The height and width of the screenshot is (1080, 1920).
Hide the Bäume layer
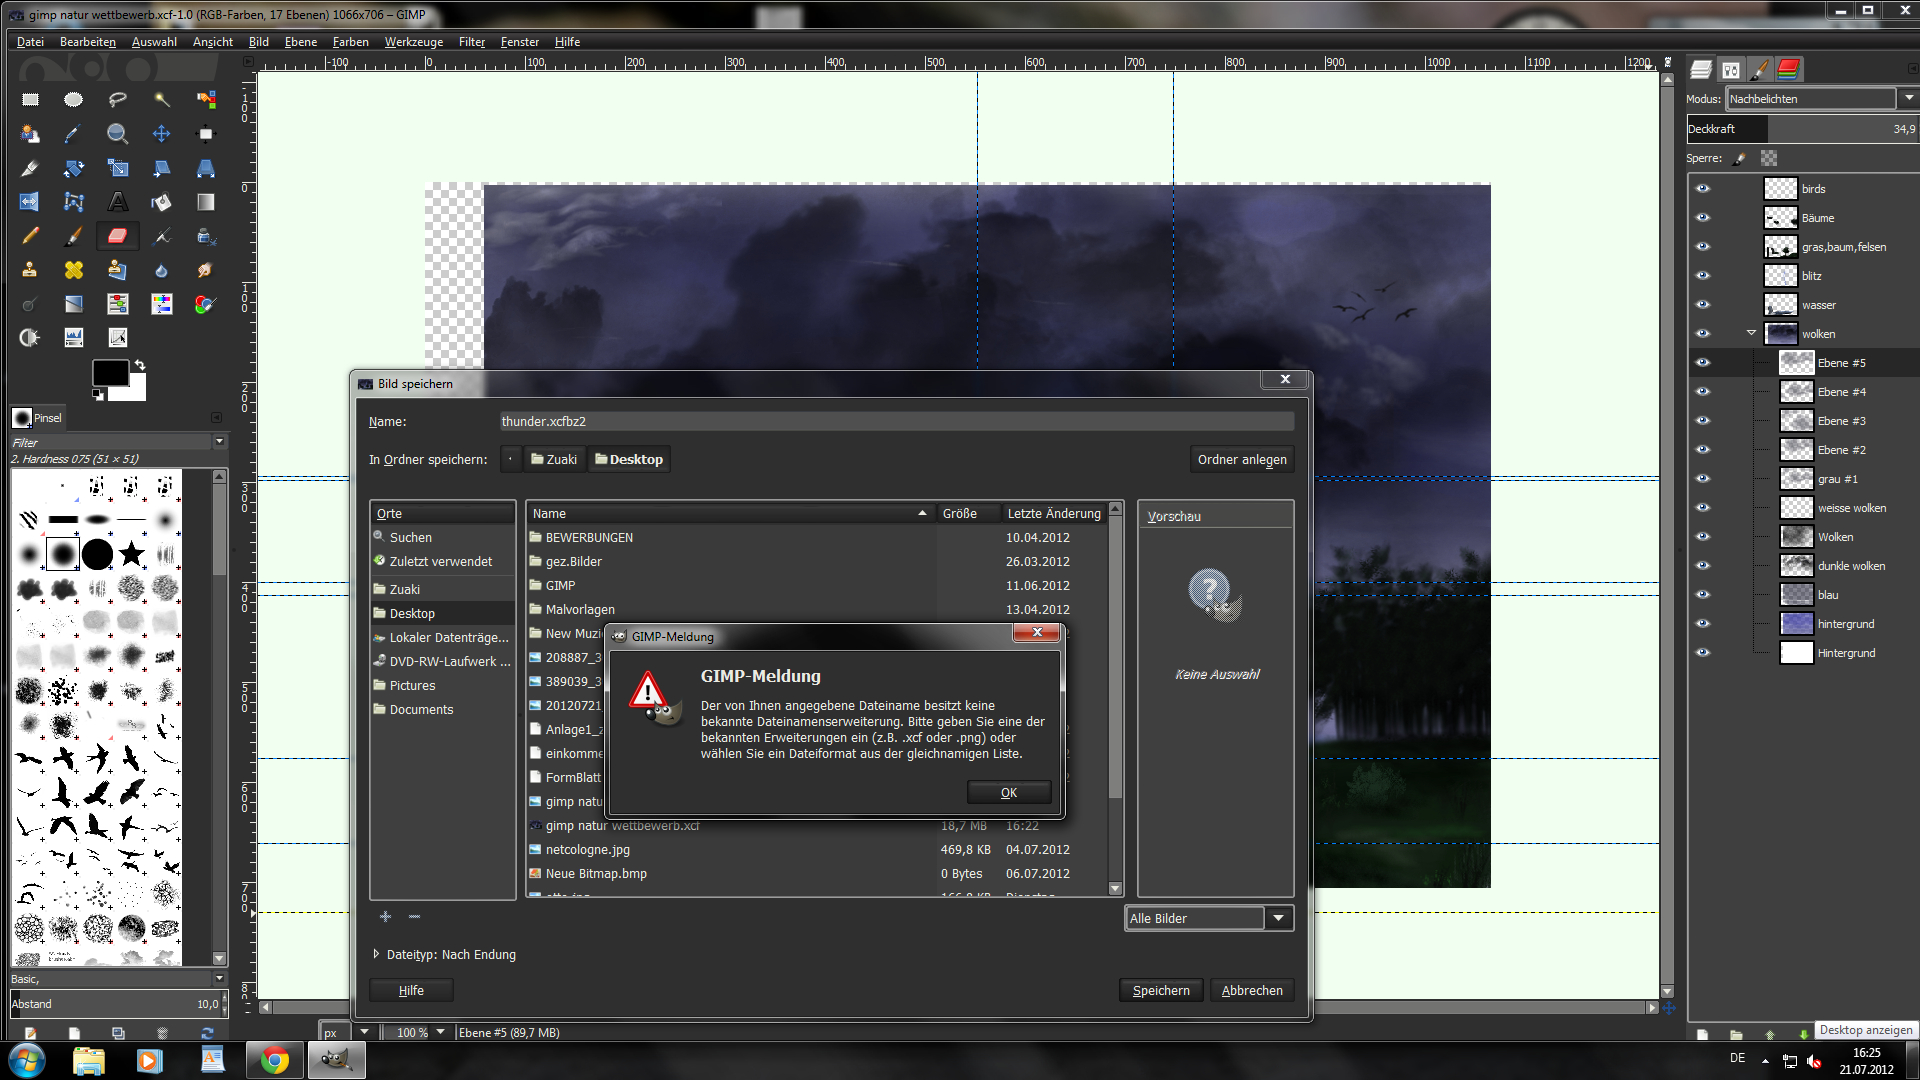coord(1703,218)
